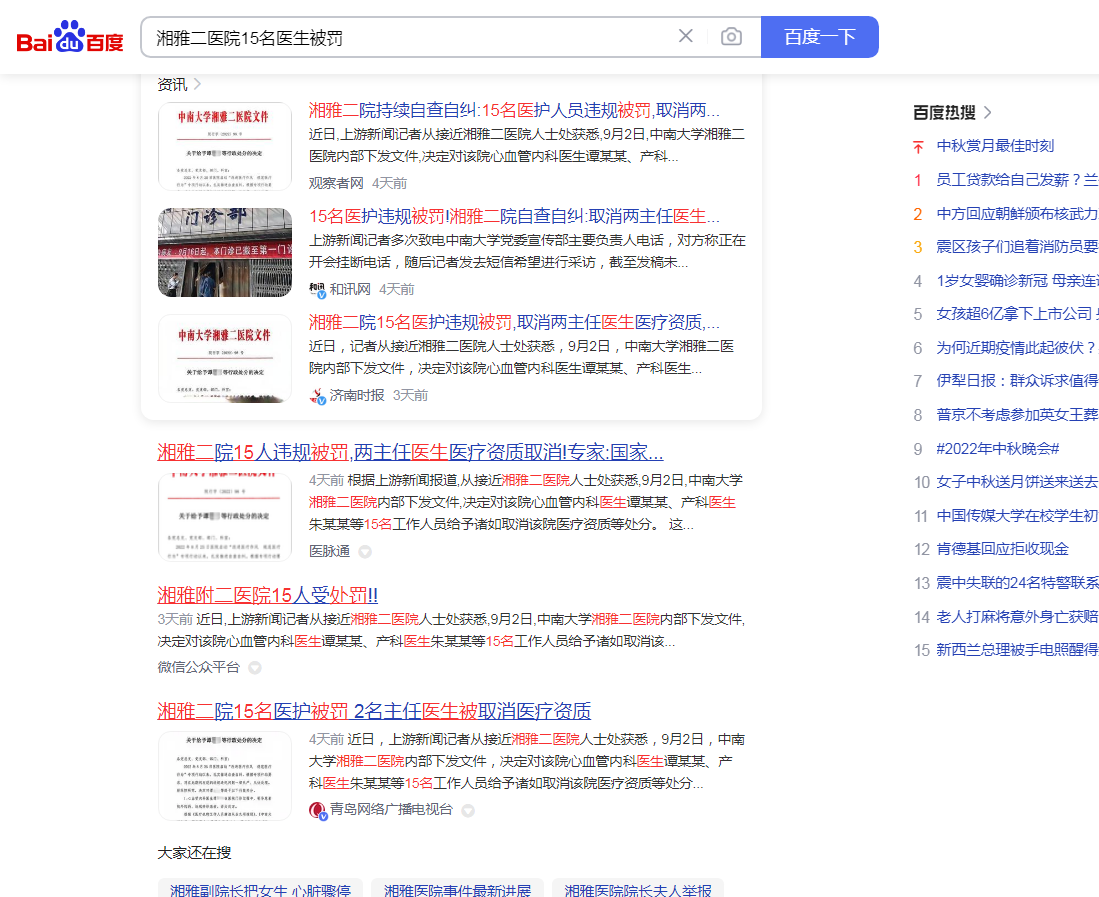This screenshot has height=897, width=1099.
Task: Open 15名医护违规被罚 和讯网 headline
Action: tap(514, 216)
